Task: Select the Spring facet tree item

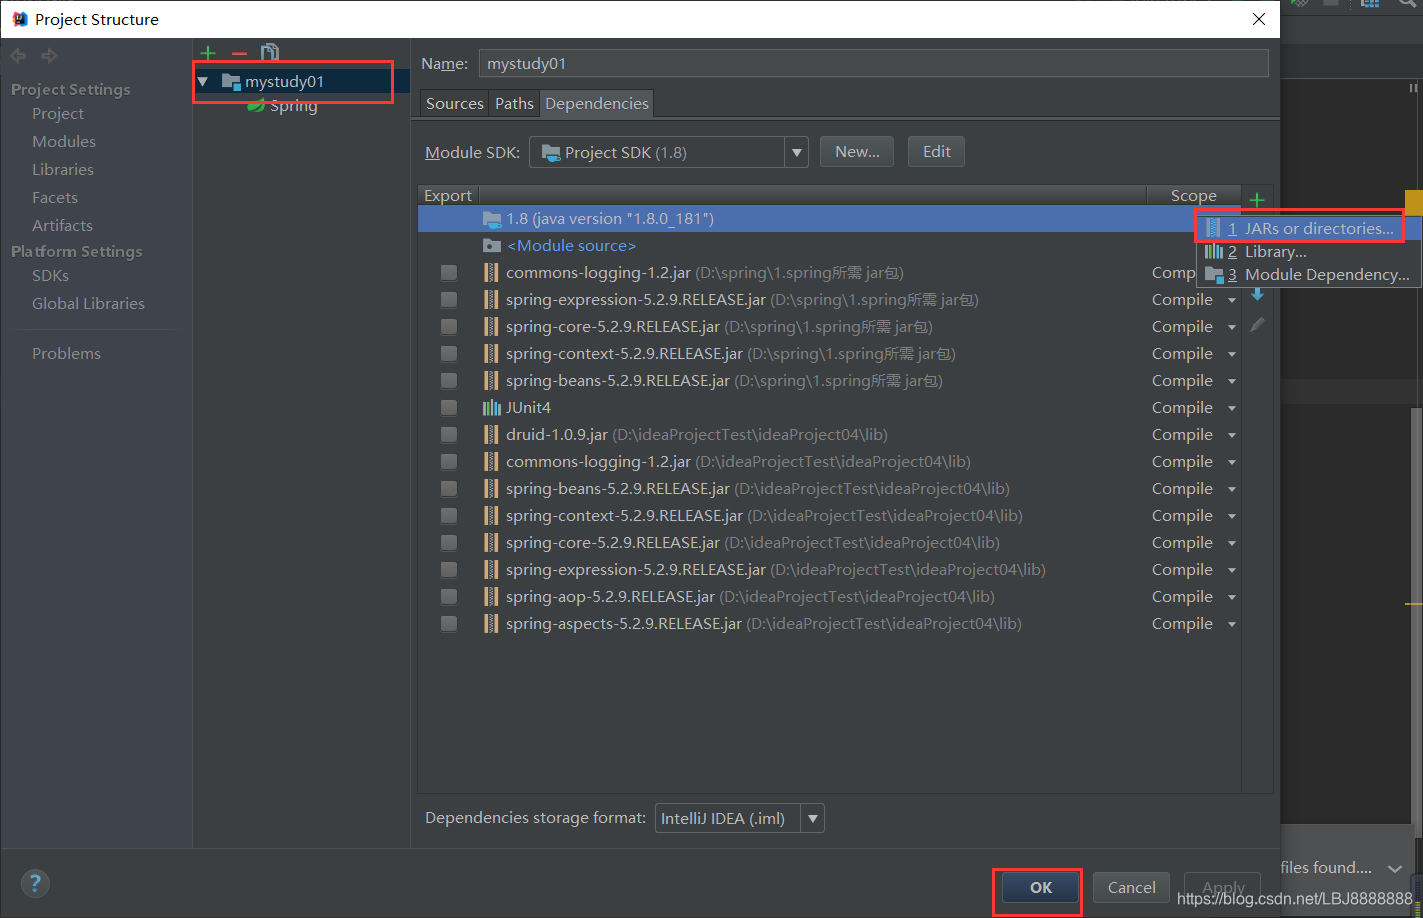Action: 294,106
